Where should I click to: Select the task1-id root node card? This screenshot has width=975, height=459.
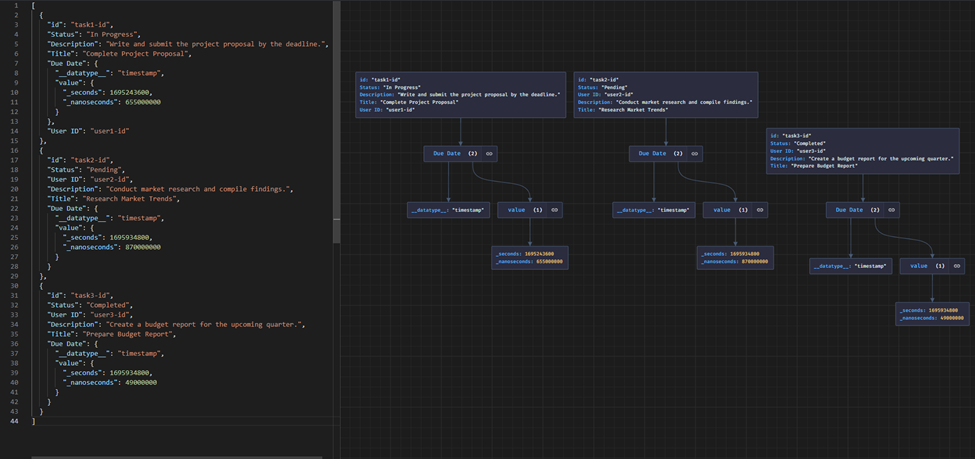point(460,94)
